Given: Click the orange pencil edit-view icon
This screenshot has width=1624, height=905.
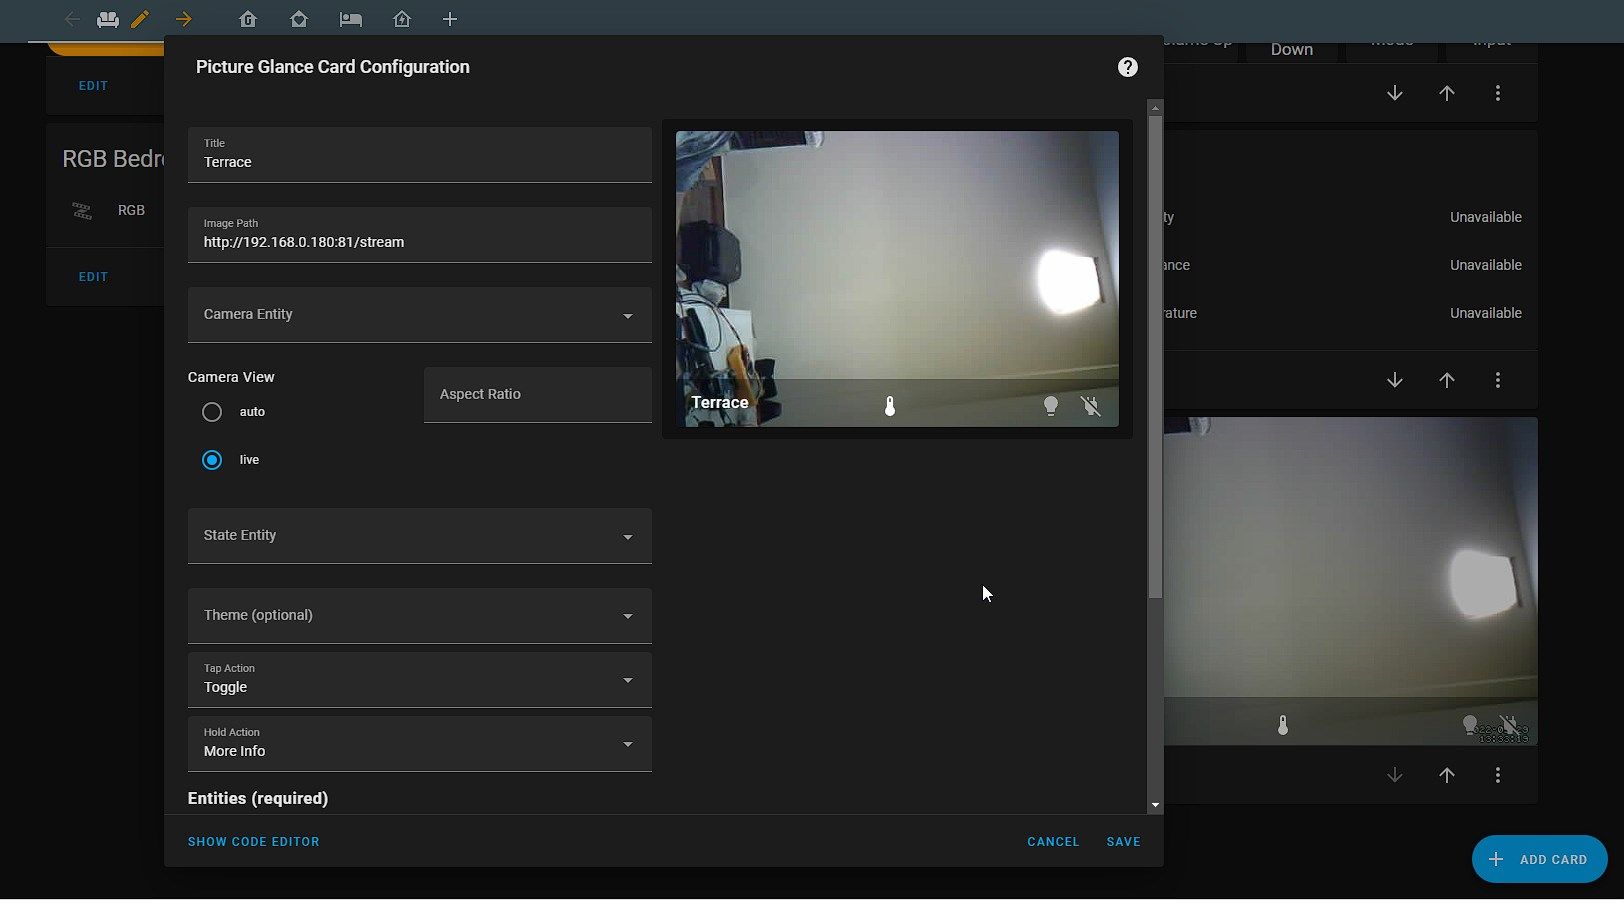Looking at the screenshot, I should click(x=140, y=19).
